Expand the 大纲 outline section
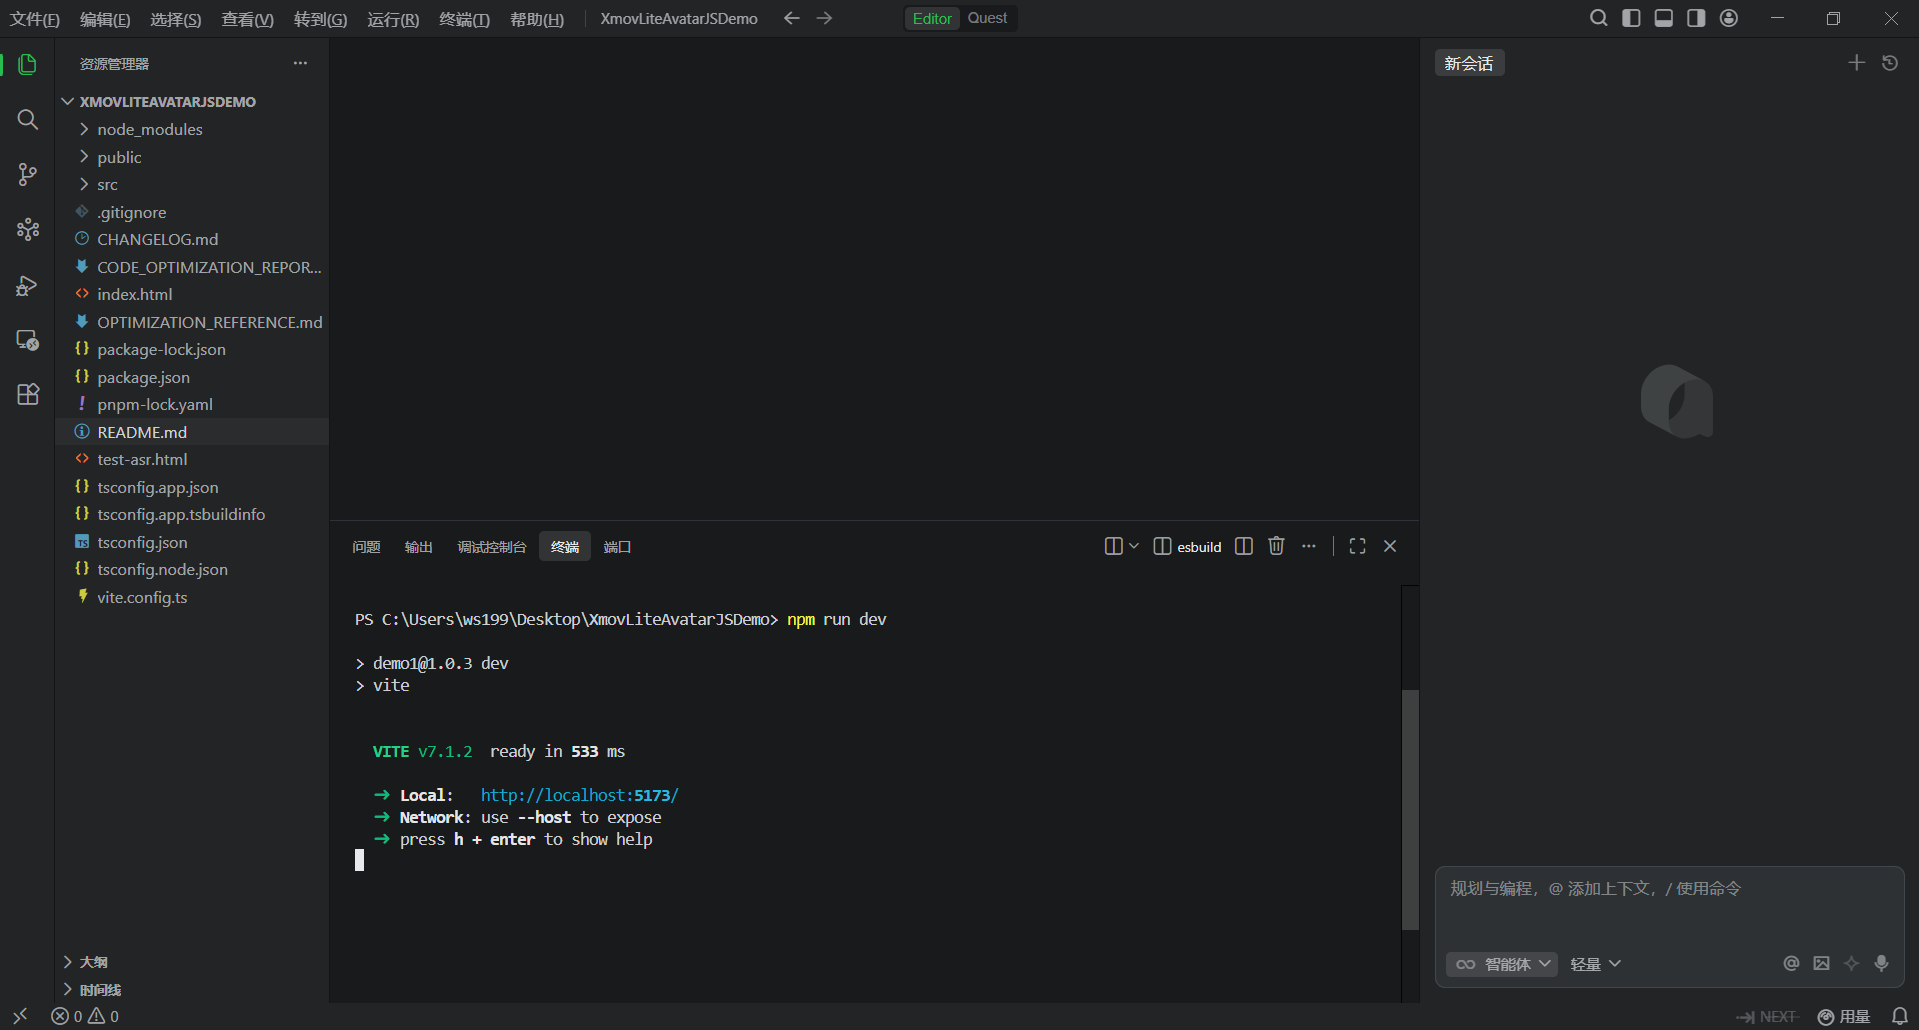1919x1030 pixels. (192, 962)
